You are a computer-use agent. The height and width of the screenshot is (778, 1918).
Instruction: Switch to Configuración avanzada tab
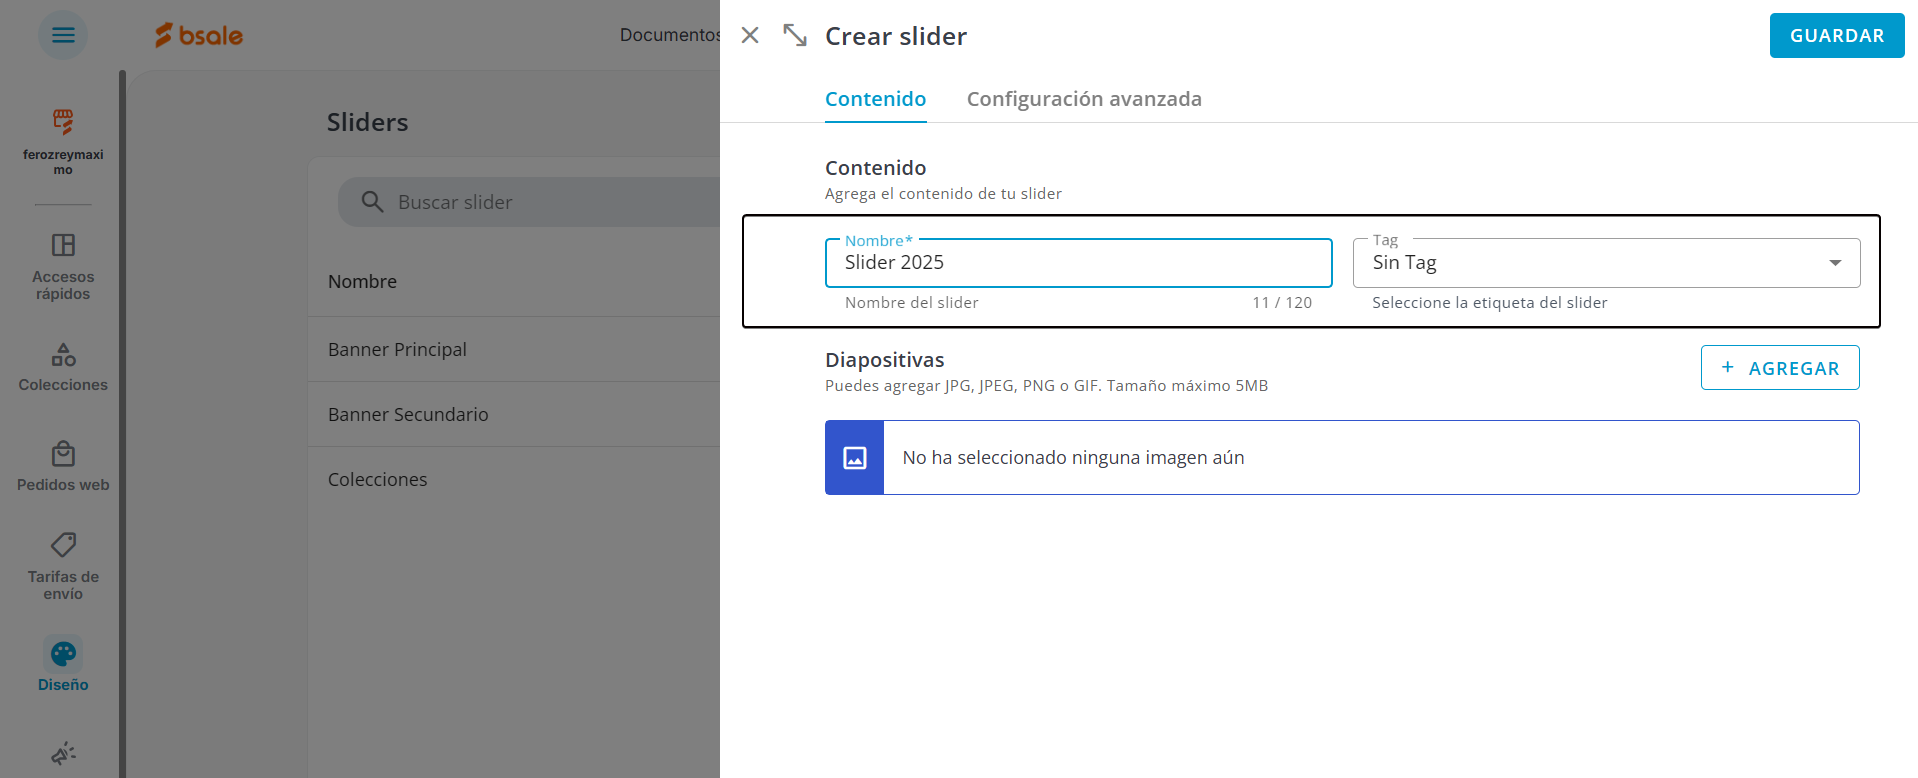[x=1084, y=99]
